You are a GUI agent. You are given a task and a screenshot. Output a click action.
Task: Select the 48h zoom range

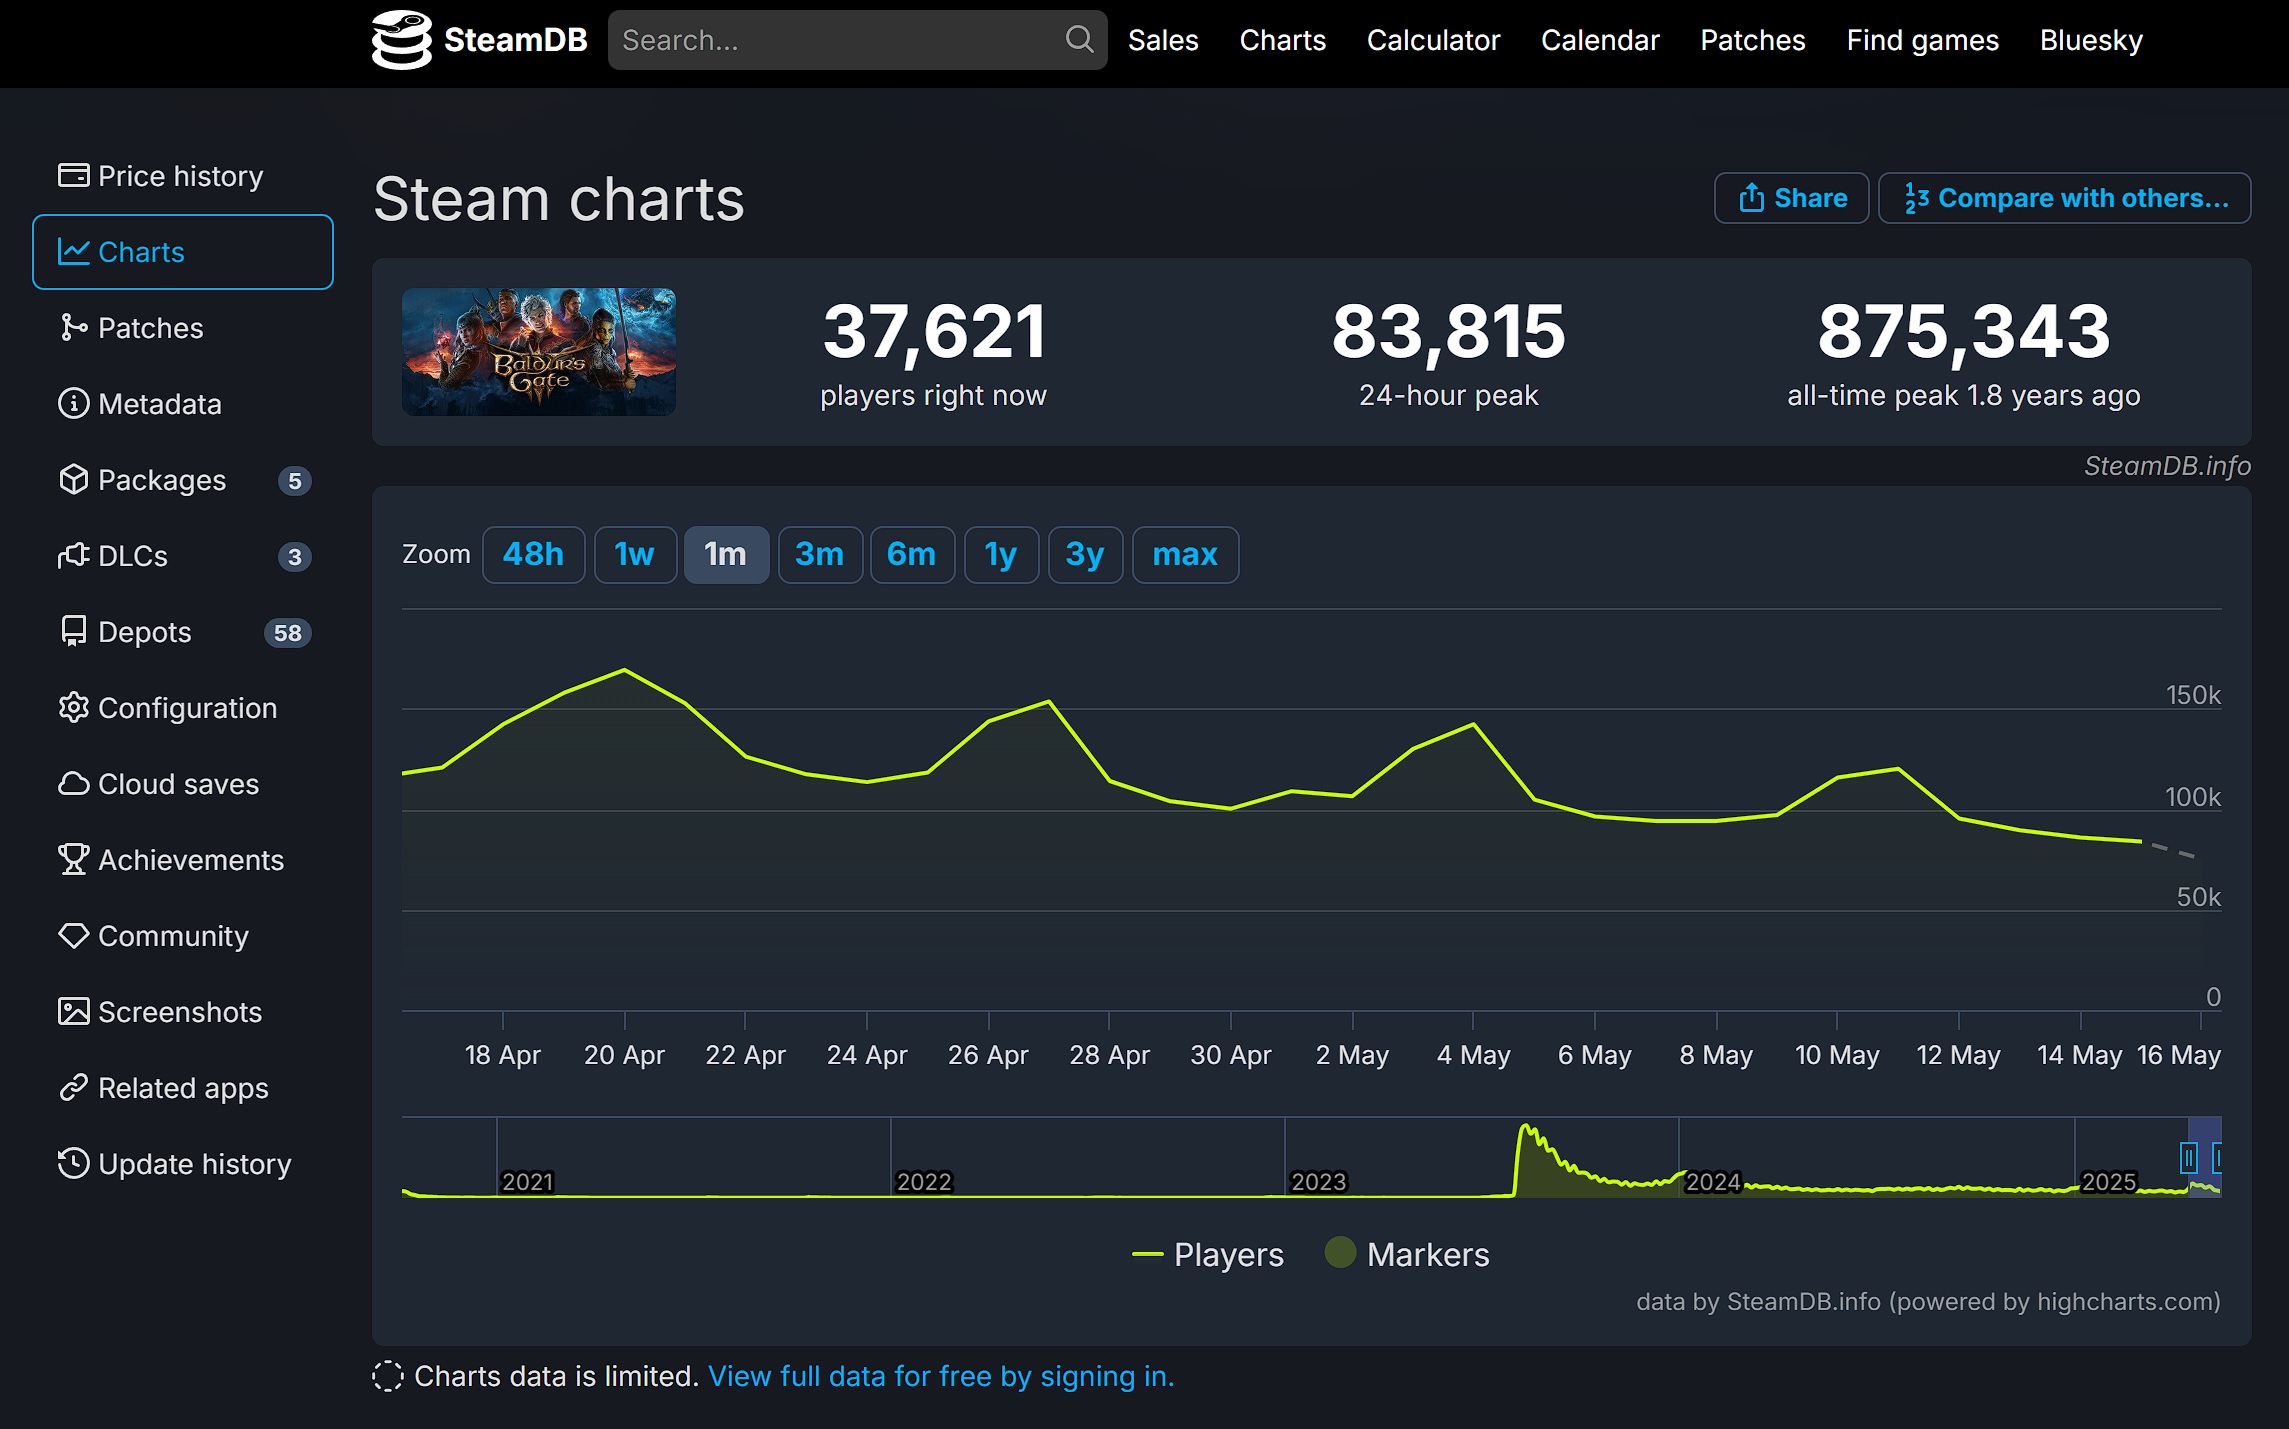pyautogui.click(x=533, y=554)
